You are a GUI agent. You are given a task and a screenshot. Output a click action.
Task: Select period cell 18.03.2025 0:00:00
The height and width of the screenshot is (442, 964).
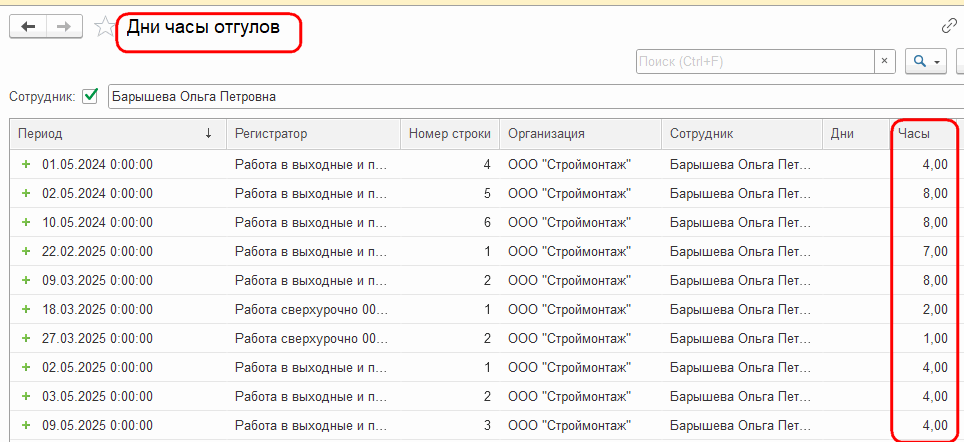97,309
